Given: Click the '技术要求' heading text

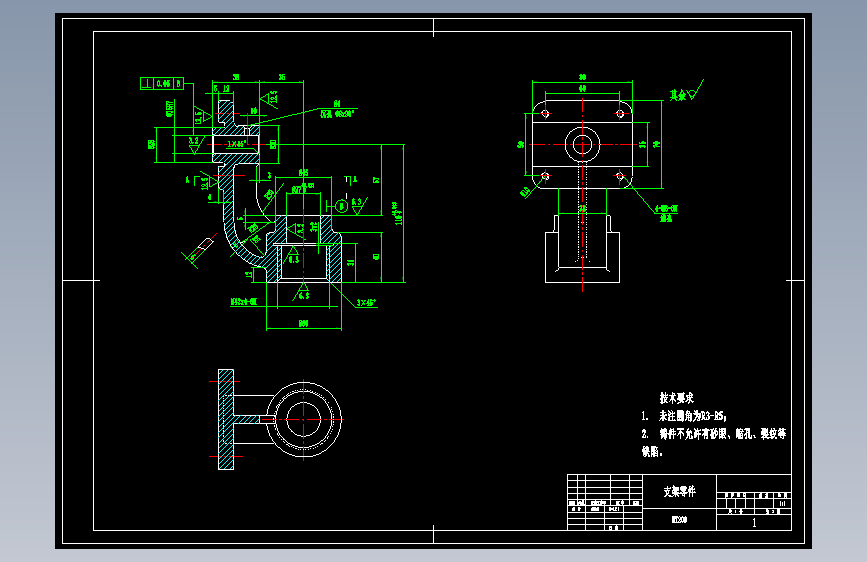Looking at the screenshot, I should click(x=676, y=398).
